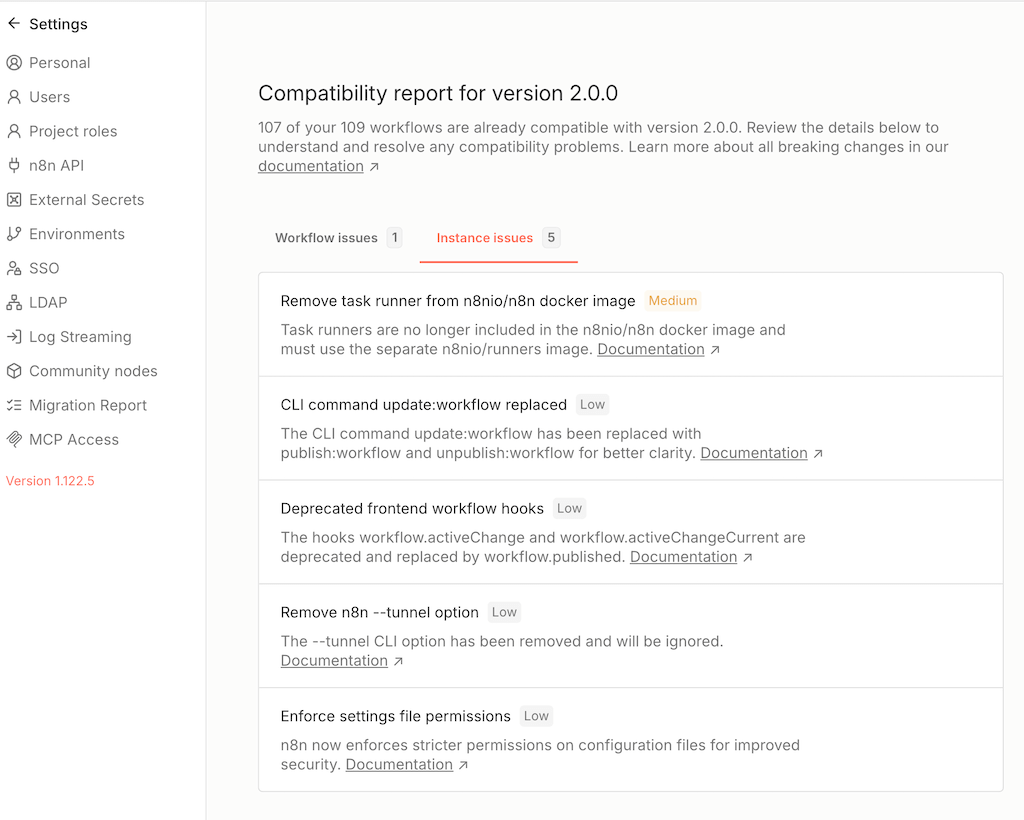This screenshot has width=1024, height=820.
Task: Open Environments branch icon
Action: (14, 234)
